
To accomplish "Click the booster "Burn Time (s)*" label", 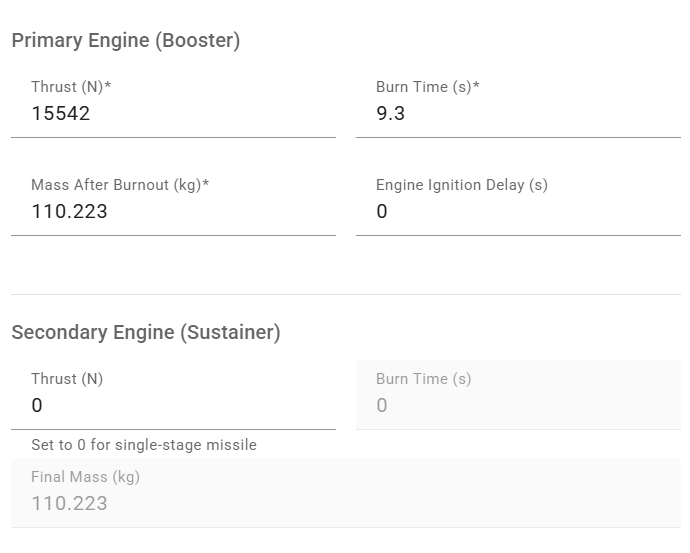I will tap(428, 87).
